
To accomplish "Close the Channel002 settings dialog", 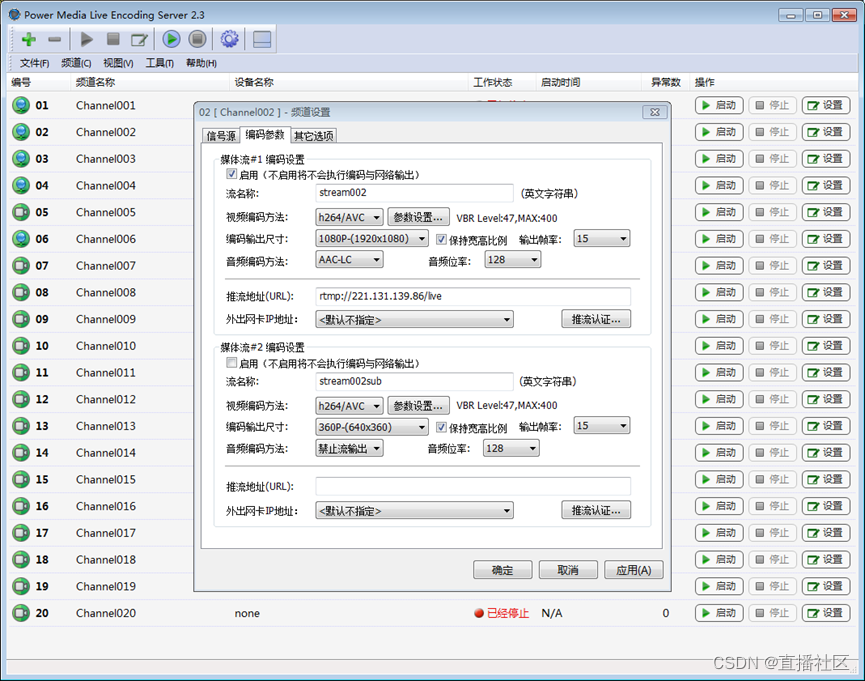I will [655, 112].
